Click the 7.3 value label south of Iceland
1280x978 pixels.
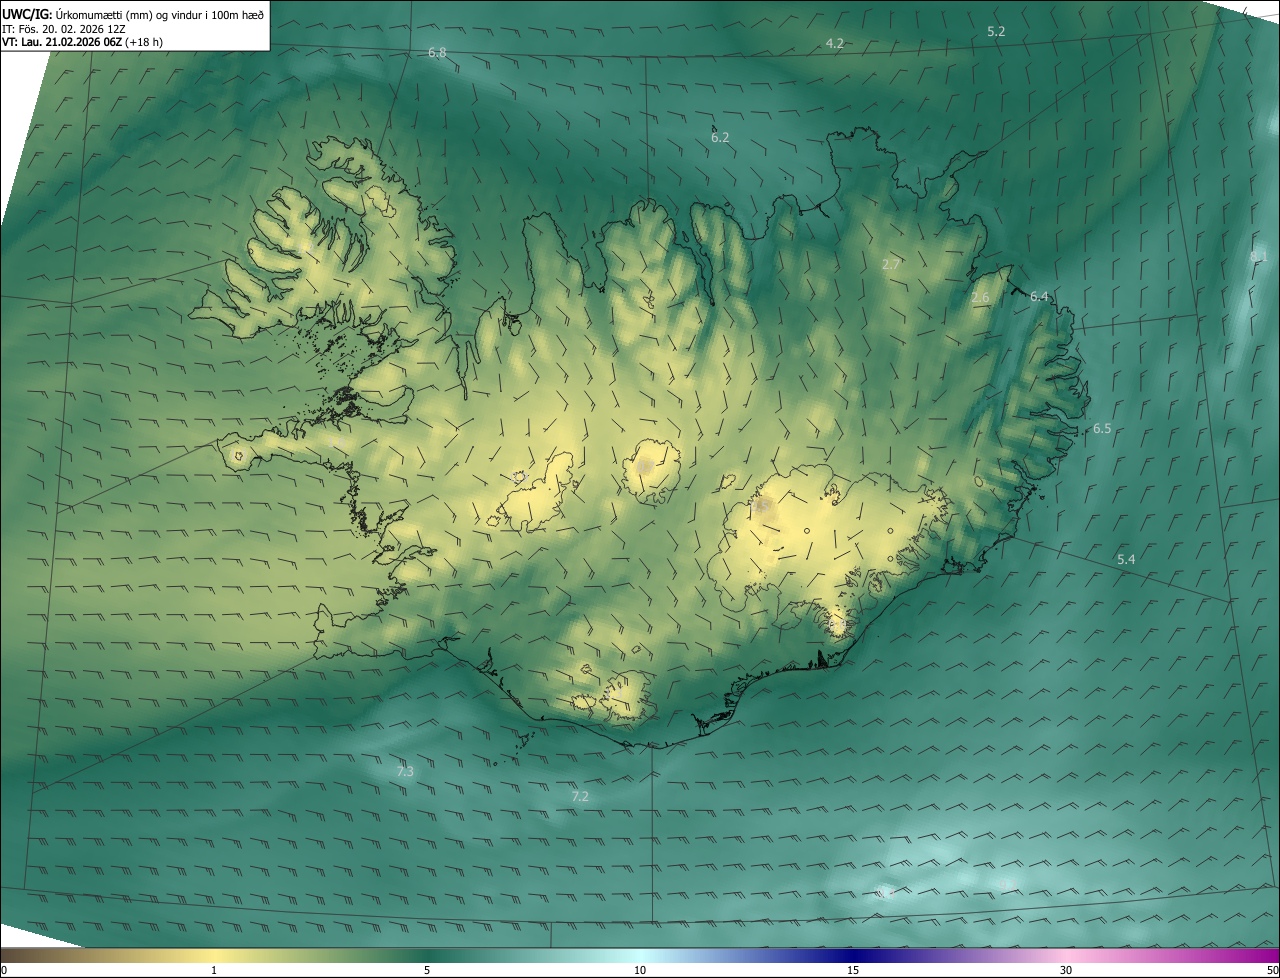[x=405, y=772]
